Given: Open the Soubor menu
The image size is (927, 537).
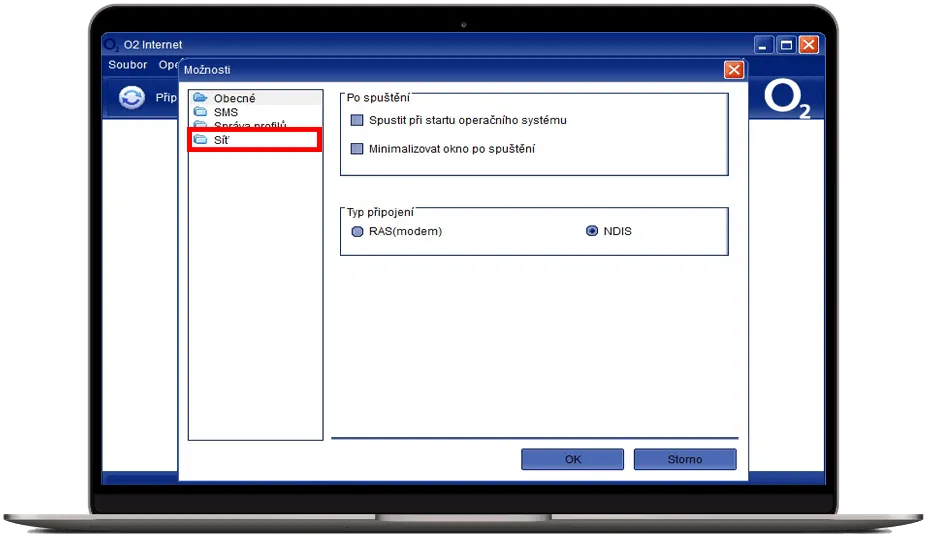Looking at the screenshot, I should point(128,65).
